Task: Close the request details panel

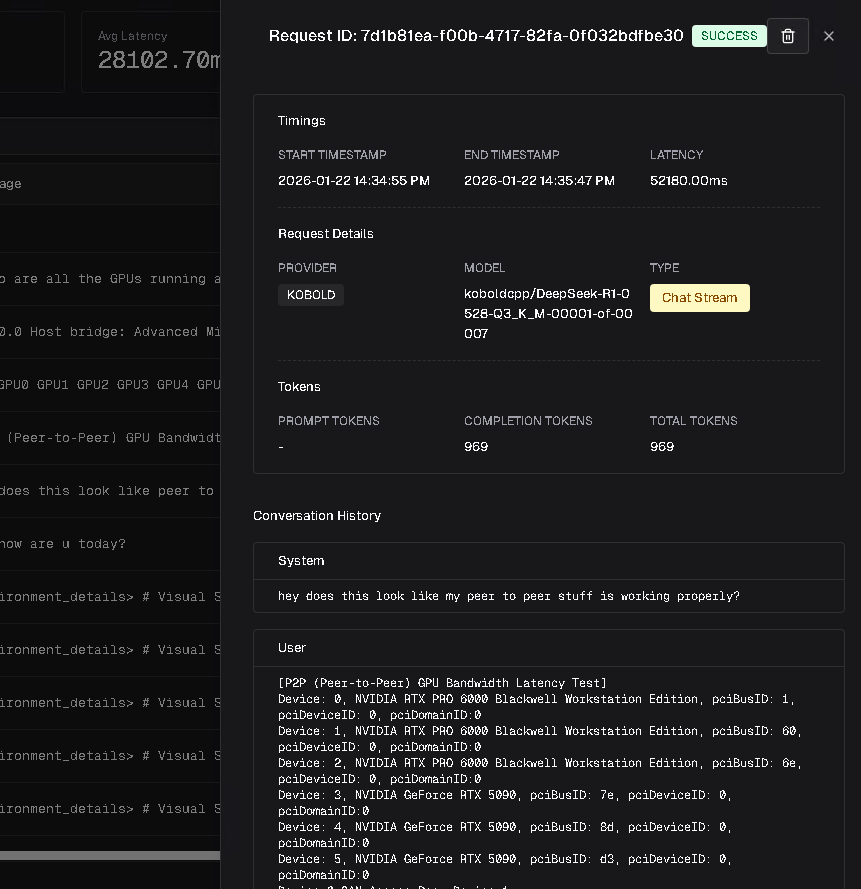Action: coord(828,36)
